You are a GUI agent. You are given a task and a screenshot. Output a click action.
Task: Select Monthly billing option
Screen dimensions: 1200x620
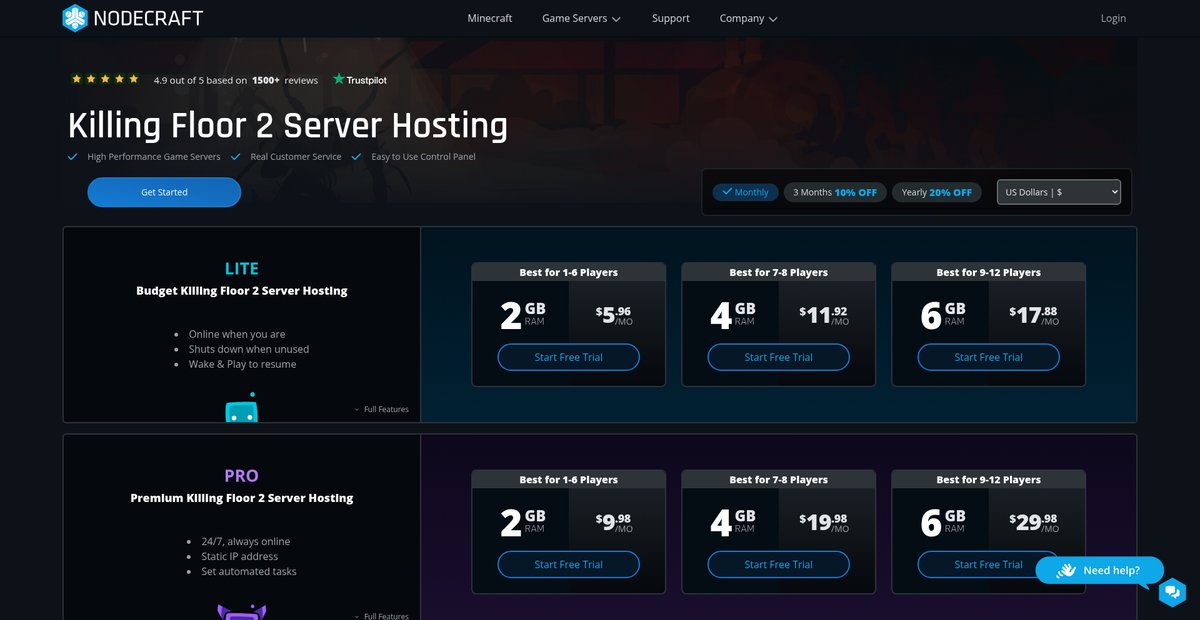745,192
